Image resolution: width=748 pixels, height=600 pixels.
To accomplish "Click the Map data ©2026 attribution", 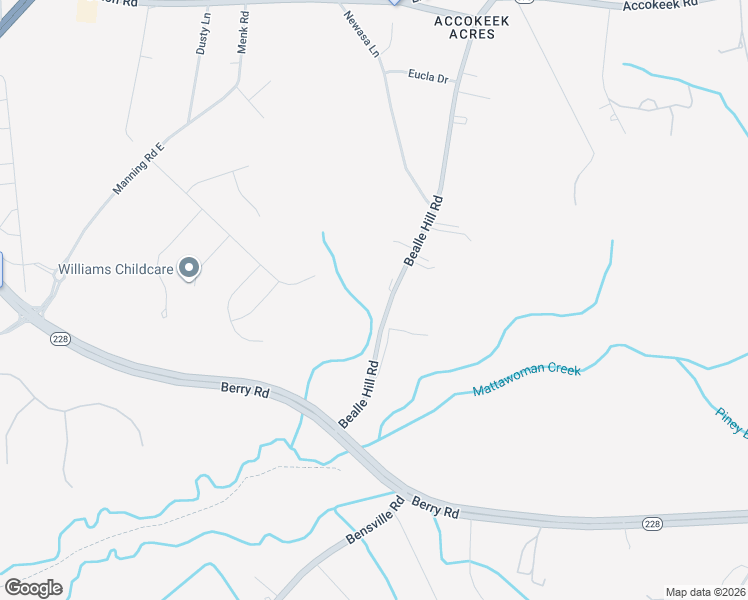I will [706, 592].
